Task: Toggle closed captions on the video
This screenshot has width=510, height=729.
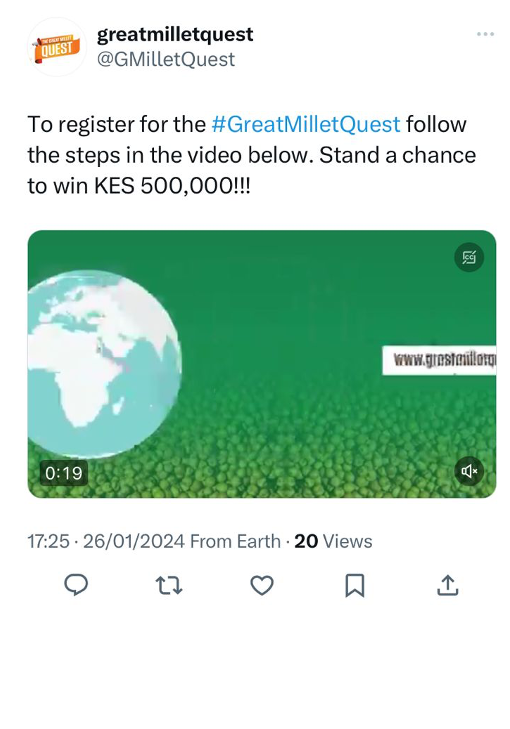Action: coord(469,257)
